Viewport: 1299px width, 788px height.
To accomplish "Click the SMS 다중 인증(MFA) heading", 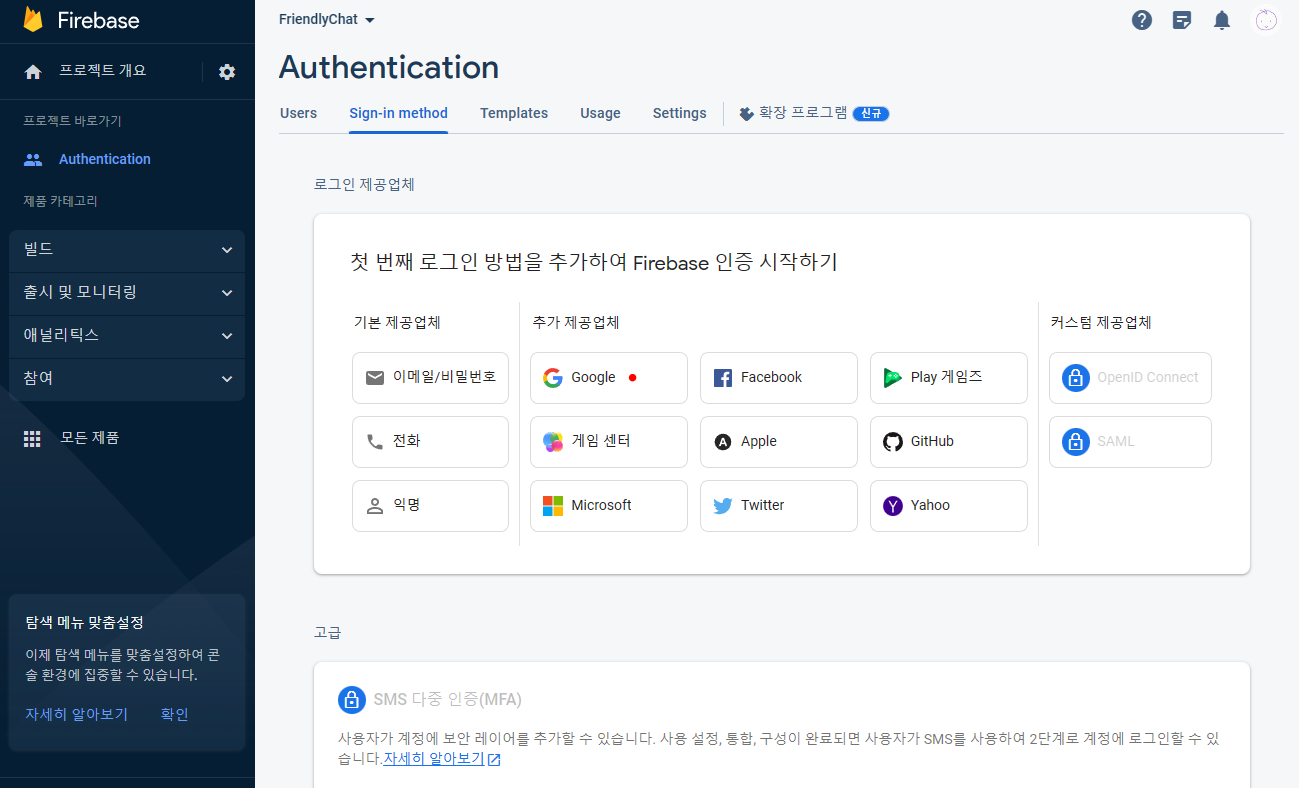I will 447,699.
